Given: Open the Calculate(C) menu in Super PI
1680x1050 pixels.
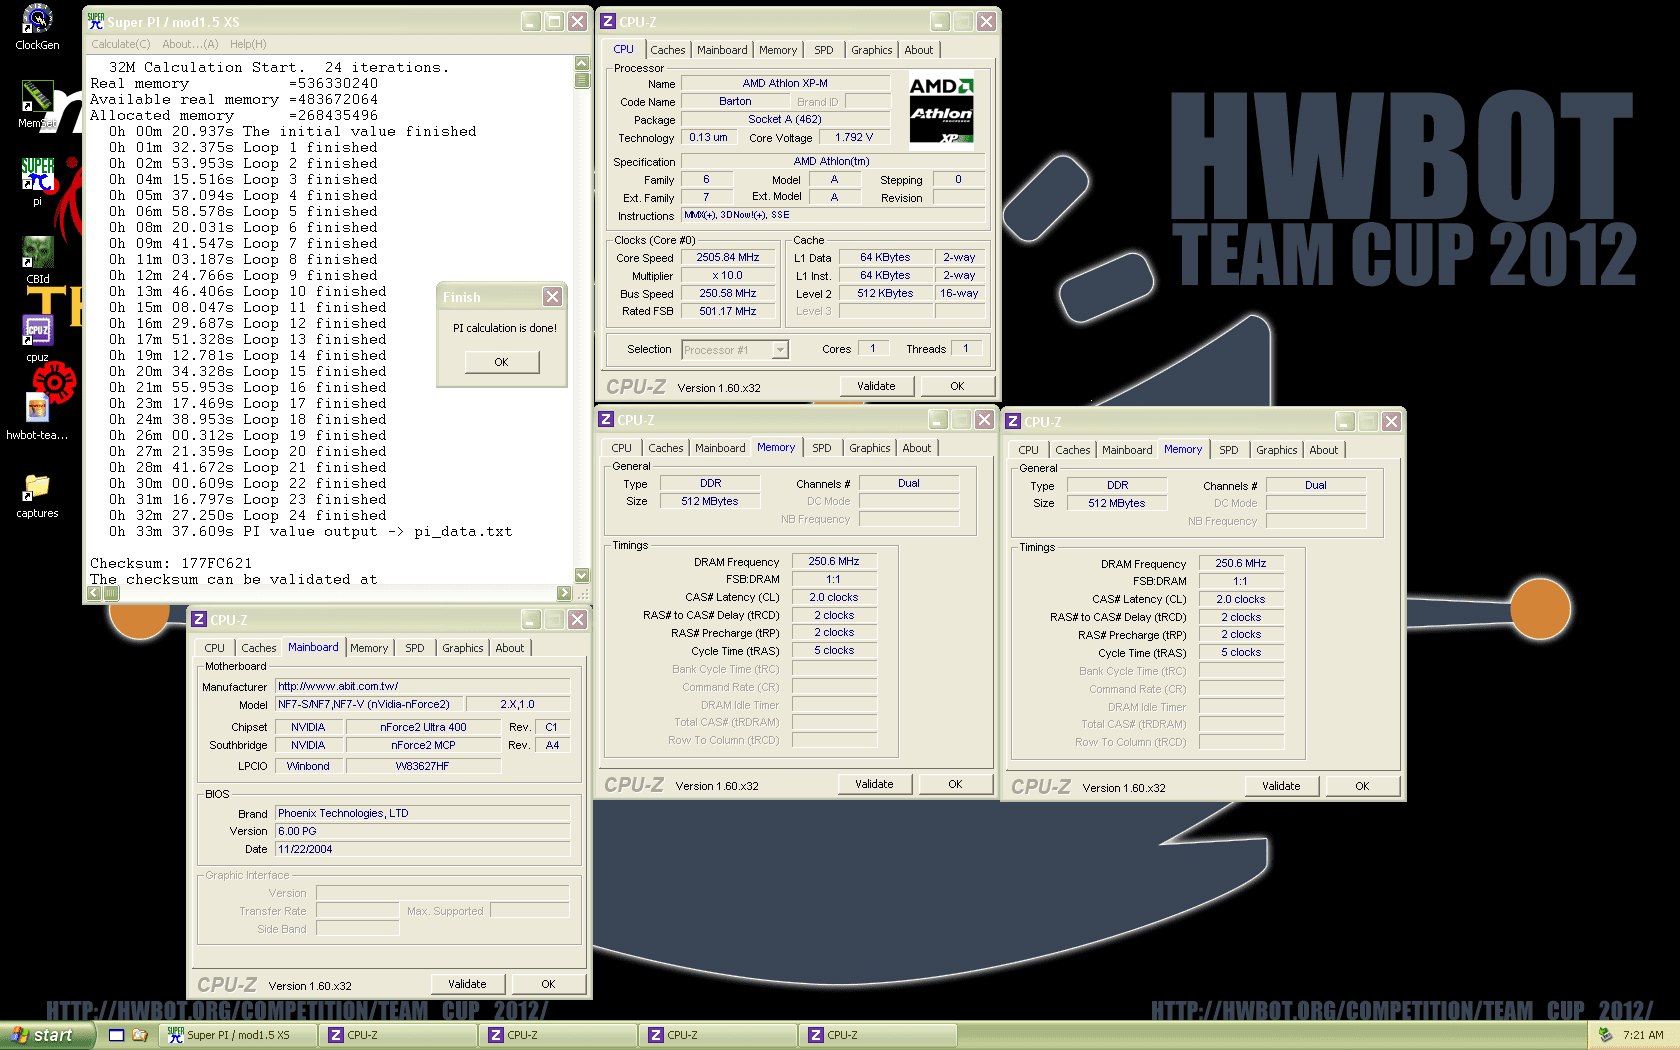Looking at the screenshot, I should (x=121, y=44).
